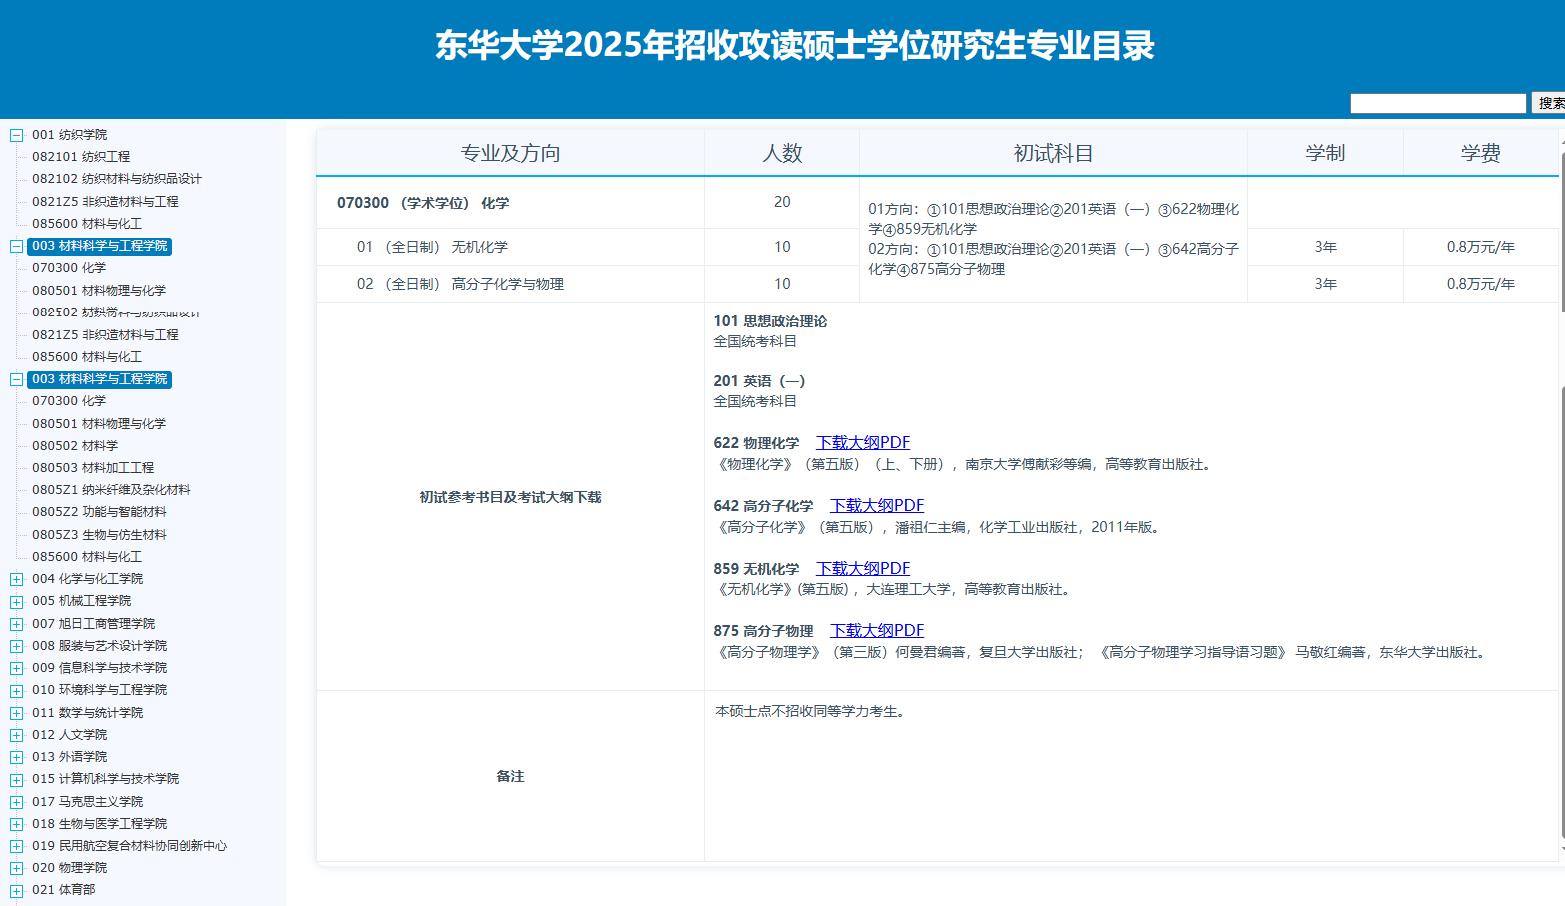Click the page title 东华大学2025年招收攻读硕士学位研究生专业目录
The width and height of the screenshot is (1565, 906).
pyautogui.click(x=795, y=45)
